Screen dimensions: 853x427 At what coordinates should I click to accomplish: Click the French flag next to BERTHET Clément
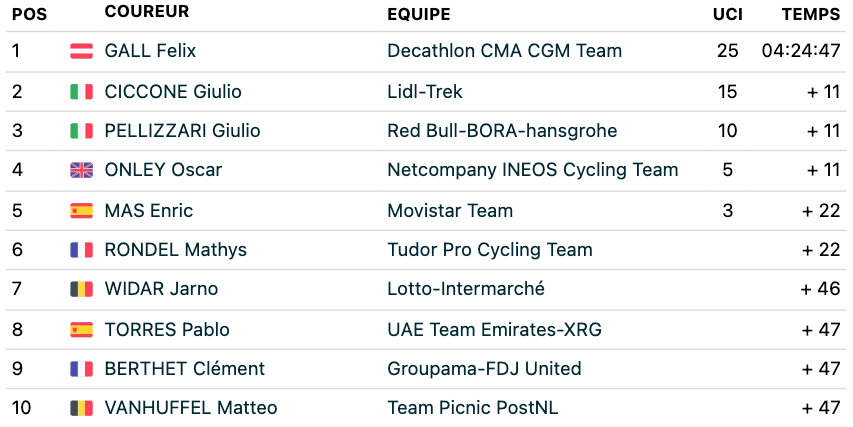tap(82, 369)
